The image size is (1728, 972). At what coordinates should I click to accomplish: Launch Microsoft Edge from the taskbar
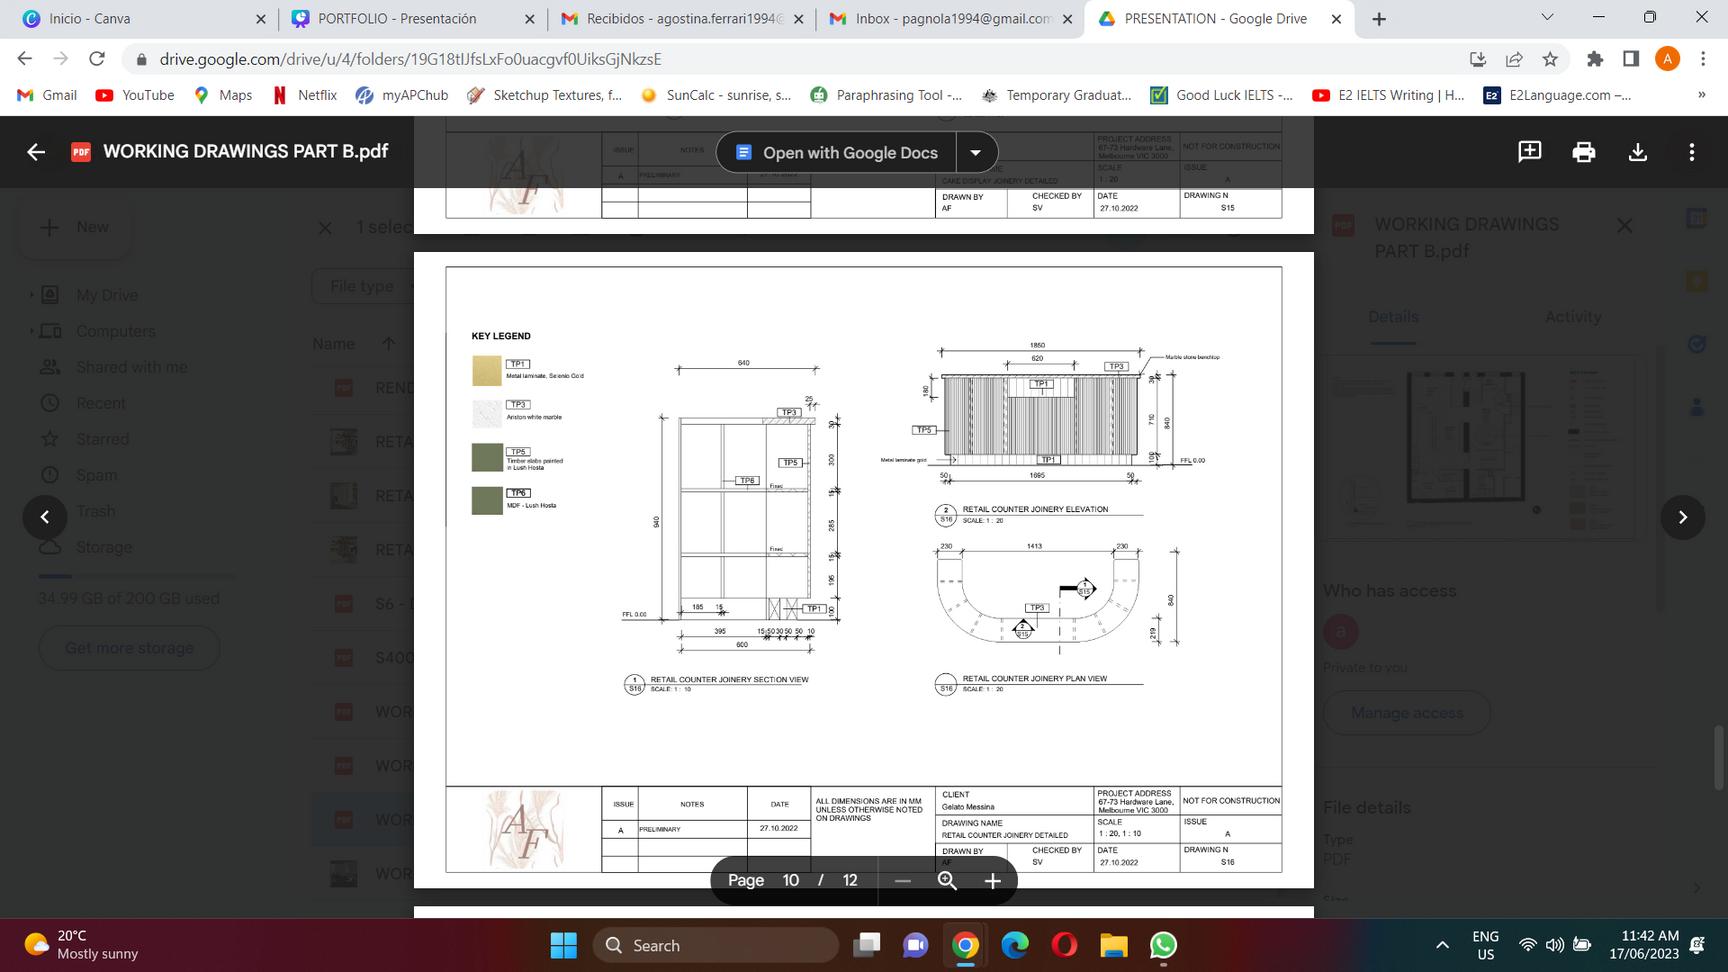tap(1015, 945)
